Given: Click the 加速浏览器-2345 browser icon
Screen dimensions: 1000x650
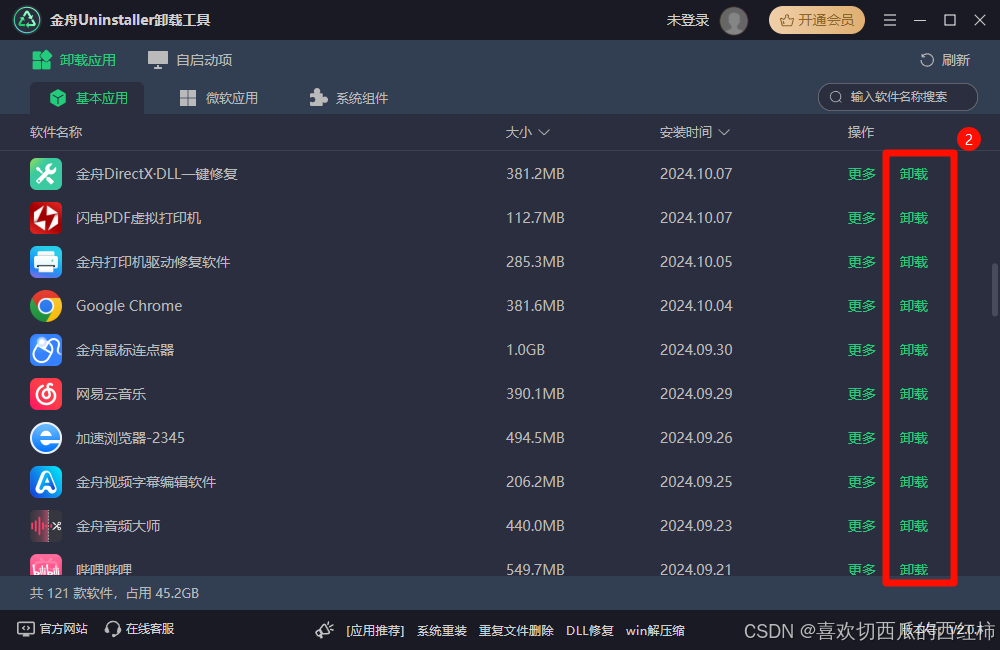Looking at the screenshot, I should [x=46, y=438].
